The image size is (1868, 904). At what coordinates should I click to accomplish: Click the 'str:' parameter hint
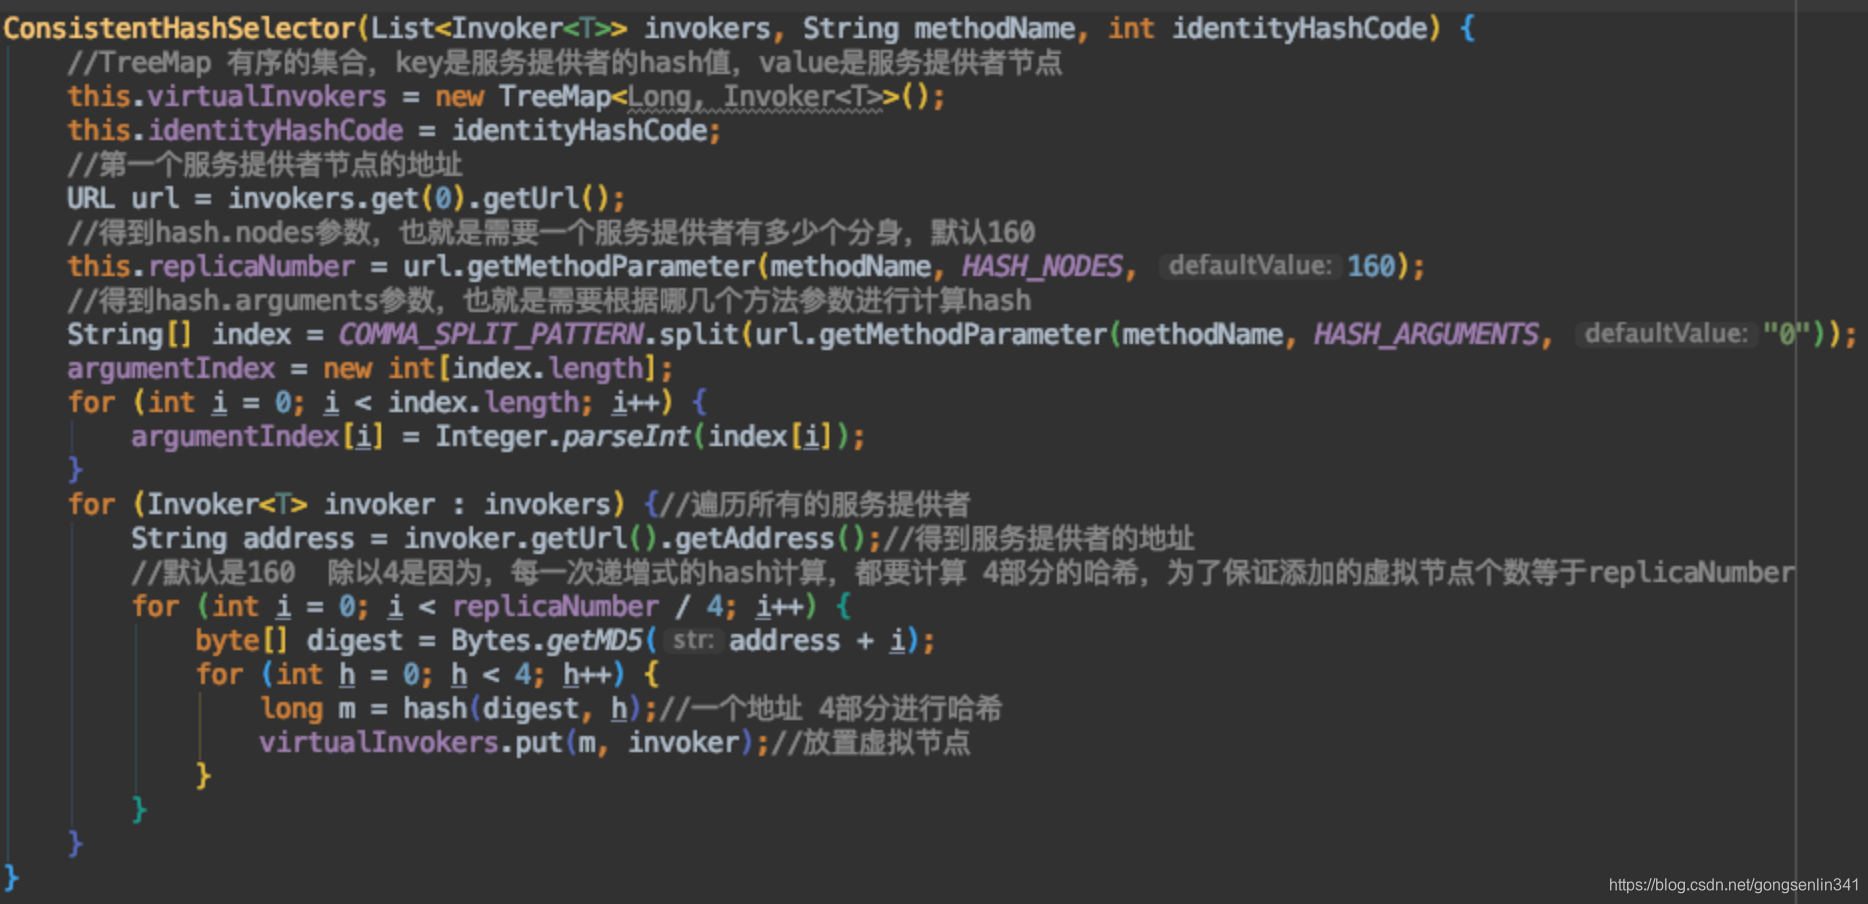point(693,640)
